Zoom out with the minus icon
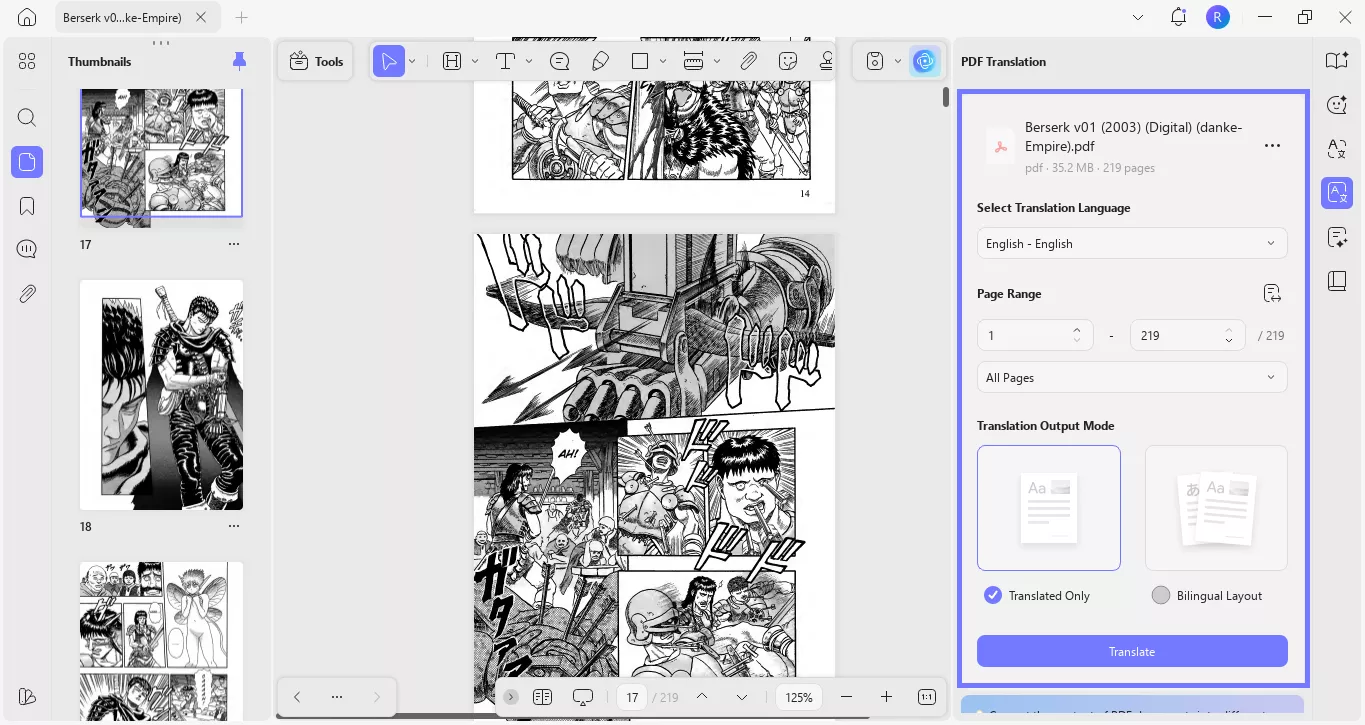This screenshot has width=1365, height=725. pos(847,697)
